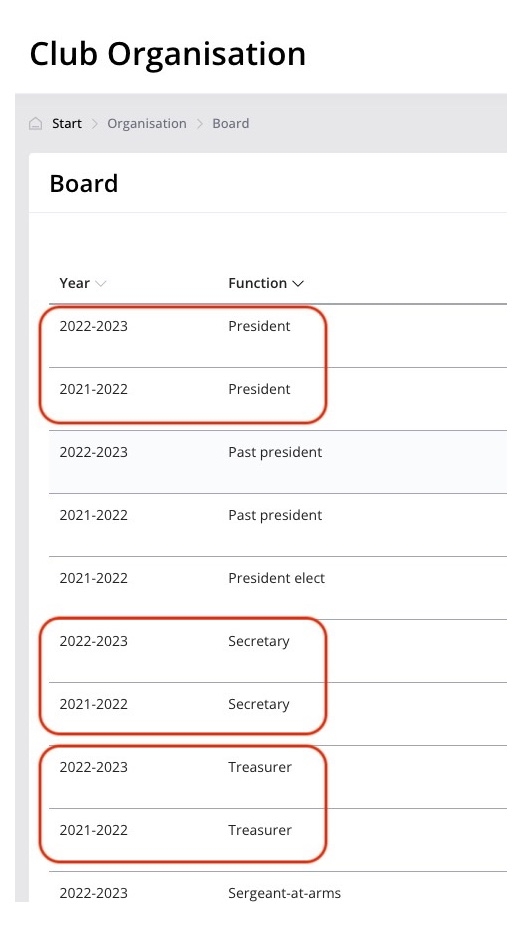
Task: Open the 2021-2022 President row
Action: point(278,399)
